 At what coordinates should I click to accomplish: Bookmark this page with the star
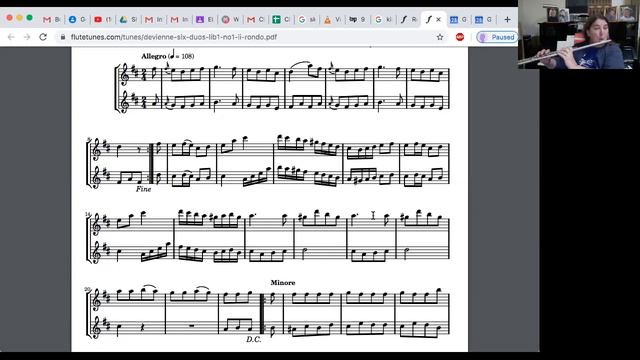pos(440,37)
